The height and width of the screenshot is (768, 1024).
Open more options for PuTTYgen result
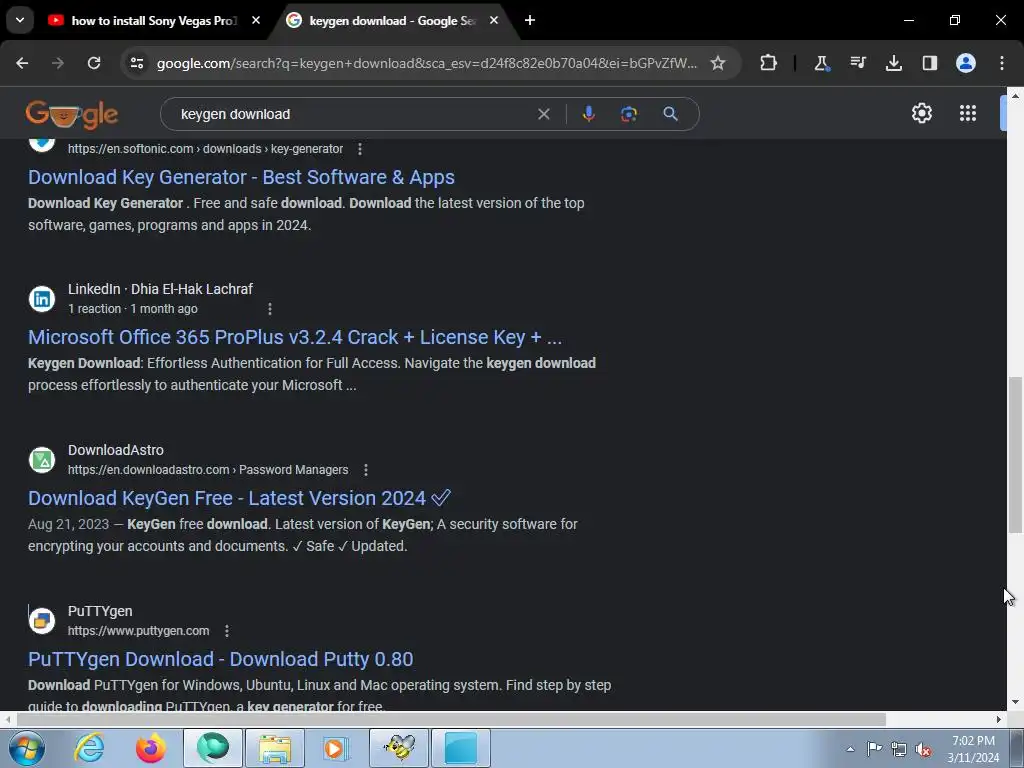(x=227, y=631)
